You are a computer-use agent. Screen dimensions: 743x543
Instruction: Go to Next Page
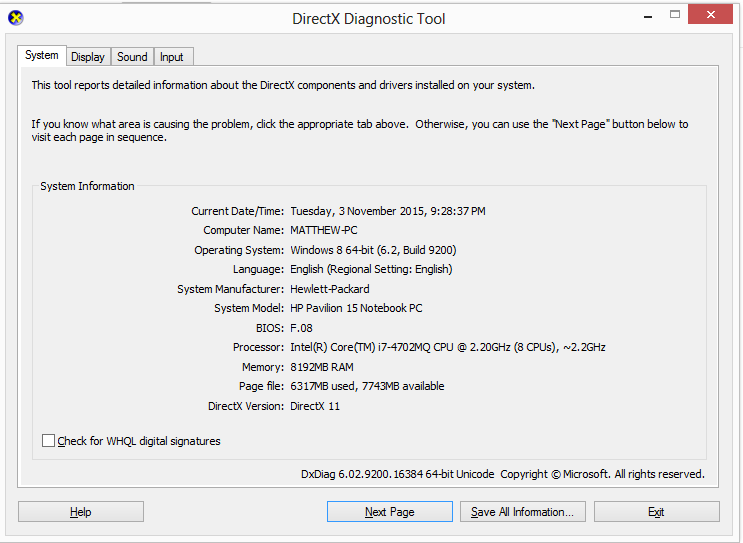tap(390, 512)
